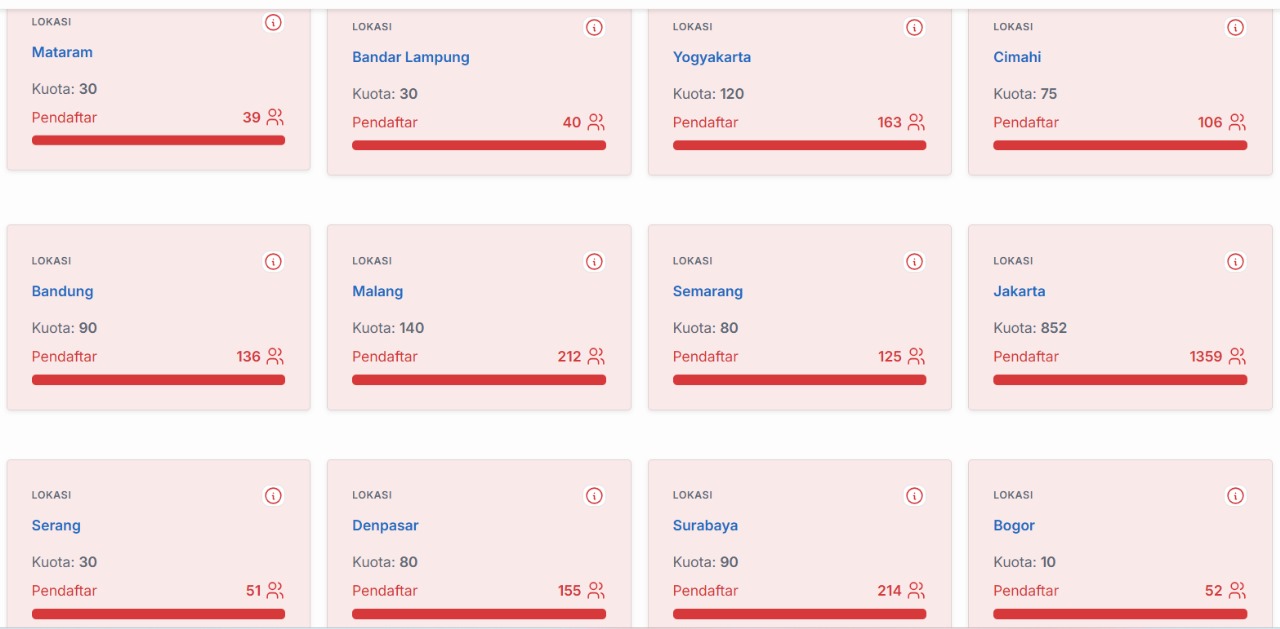1280x629 pixels.
Task: Click the info icon on Bogor card
Action: [x=1235, y=496]
